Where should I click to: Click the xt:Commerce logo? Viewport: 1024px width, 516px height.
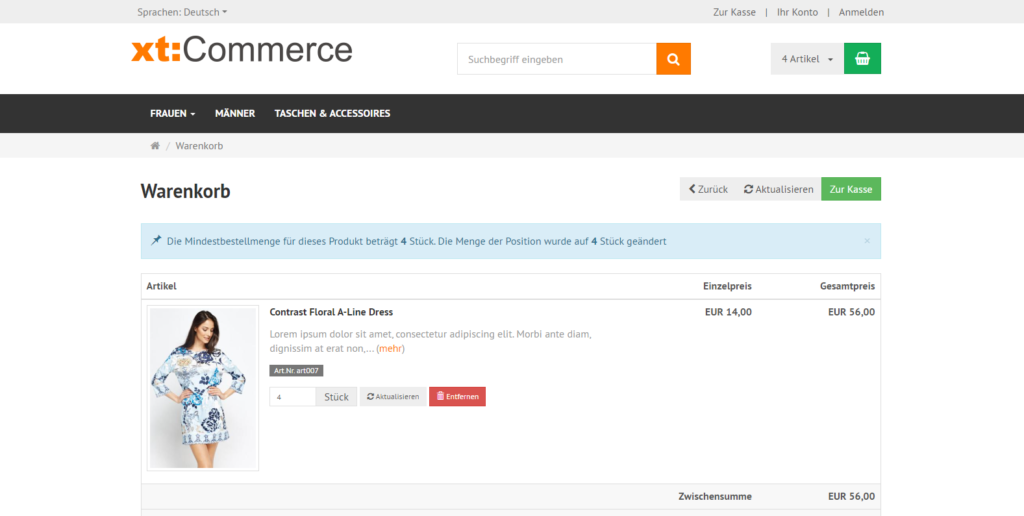point(242,50)
